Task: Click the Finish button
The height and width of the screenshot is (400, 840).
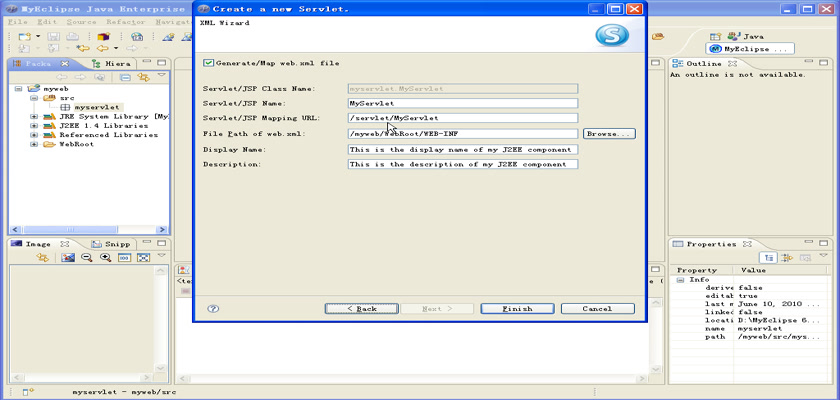Action: [517, 308]
